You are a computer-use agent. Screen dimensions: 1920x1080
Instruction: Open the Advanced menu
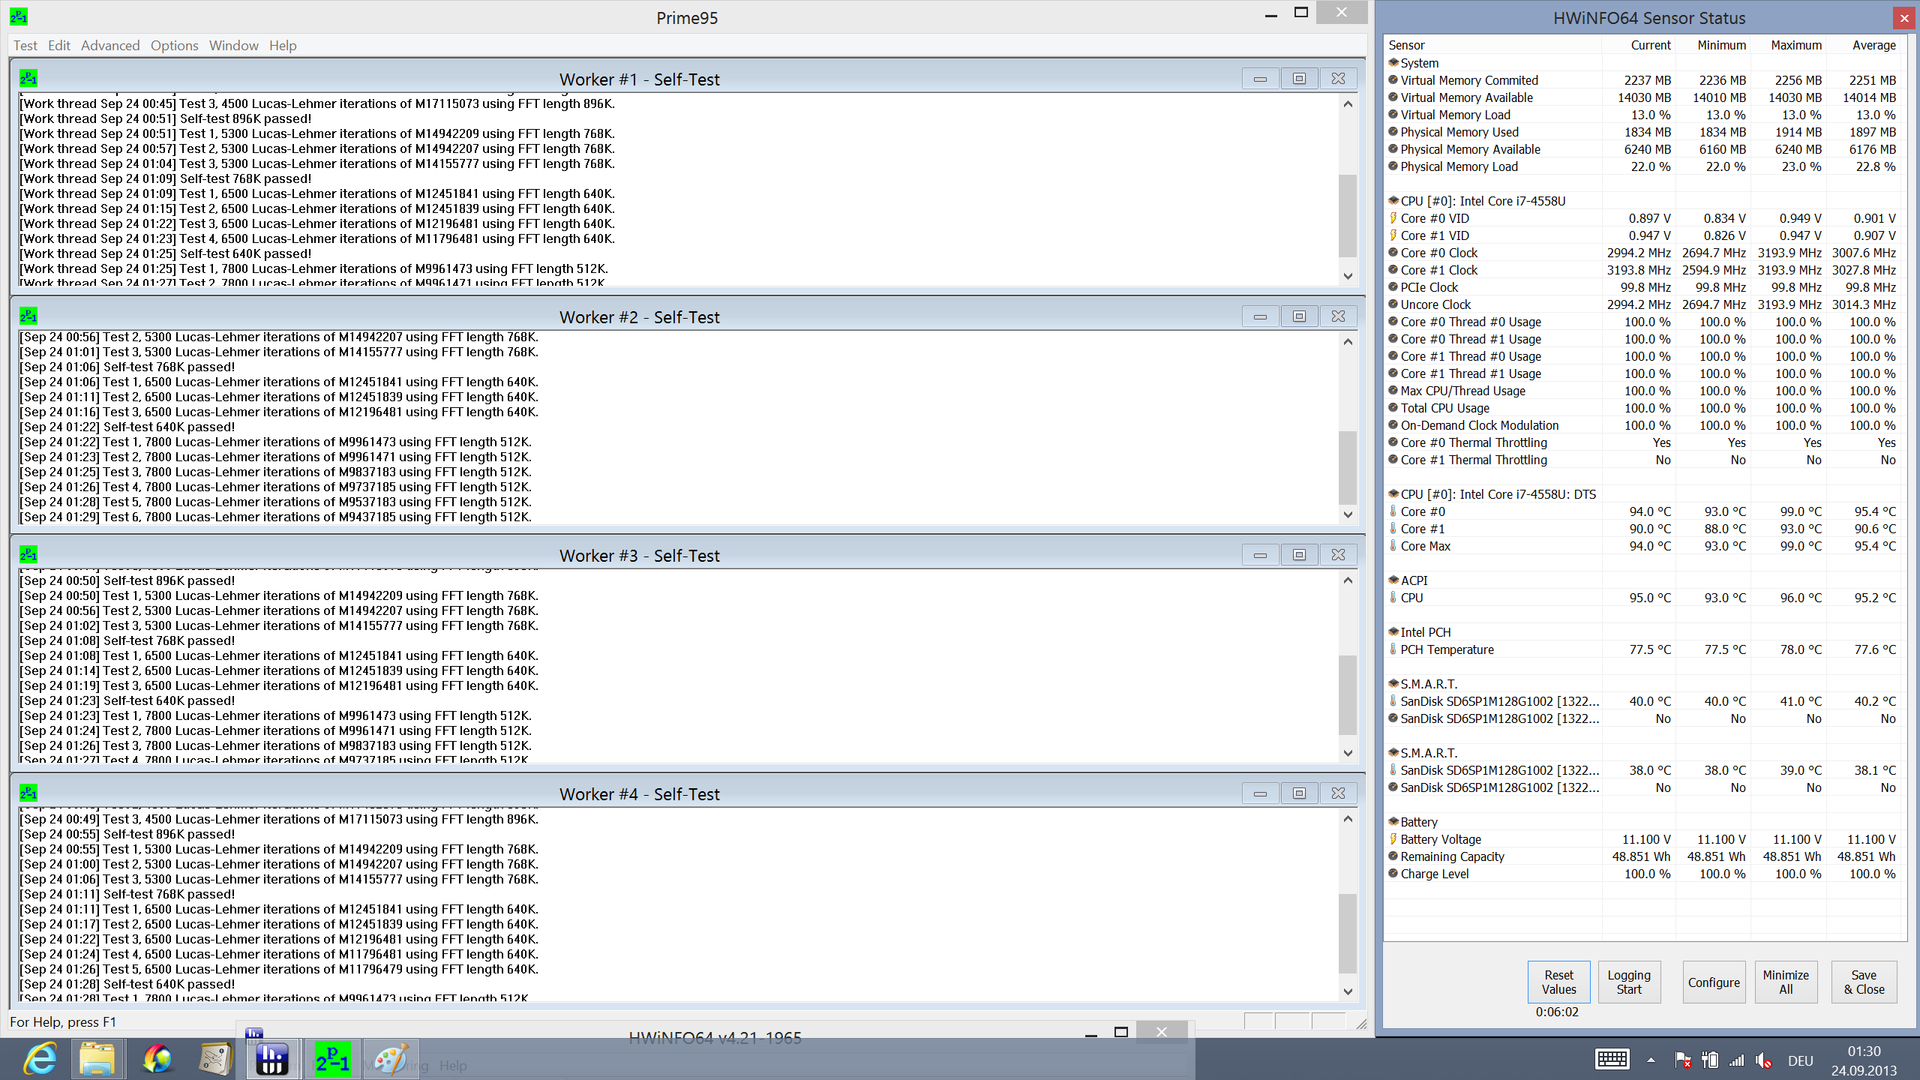110,46
